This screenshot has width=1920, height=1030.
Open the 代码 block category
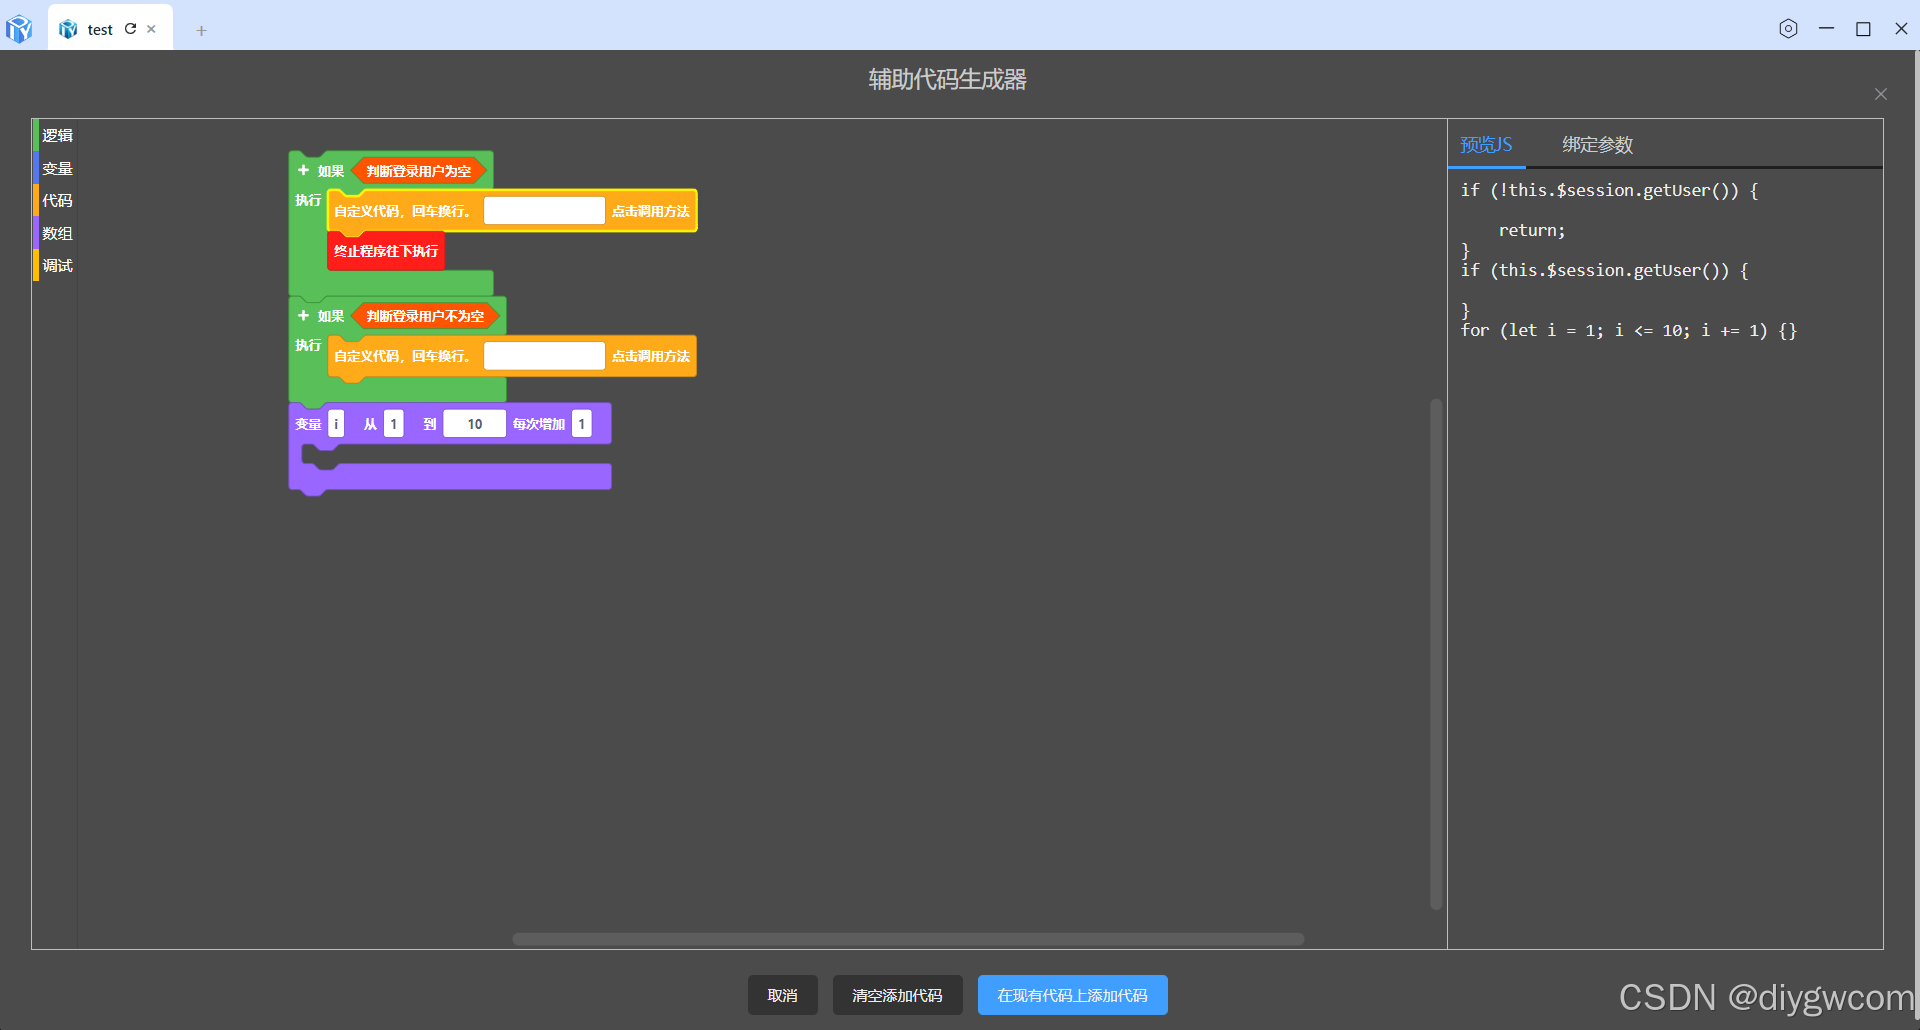(x=57, y=200)
